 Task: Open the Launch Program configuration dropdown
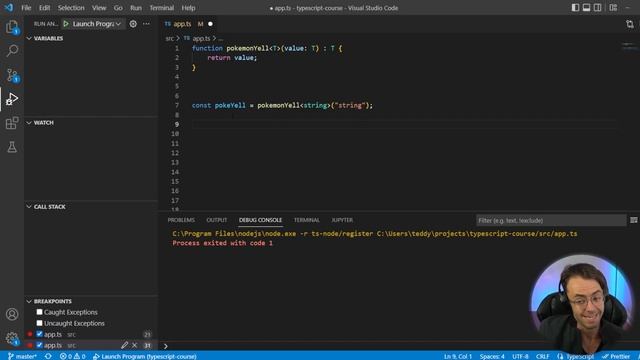pyautogui.click(x=97, y=24)
